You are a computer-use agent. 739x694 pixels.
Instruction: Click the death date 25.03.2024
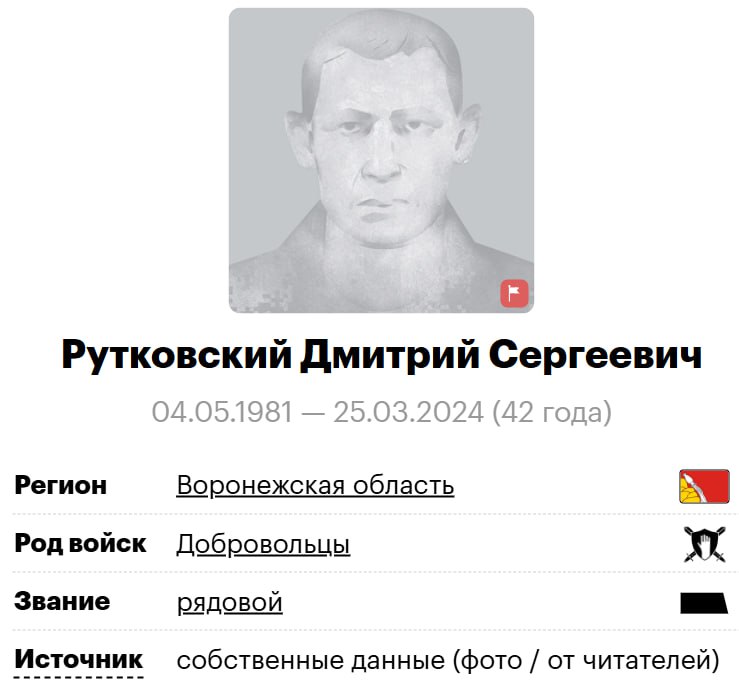[409, 412]
